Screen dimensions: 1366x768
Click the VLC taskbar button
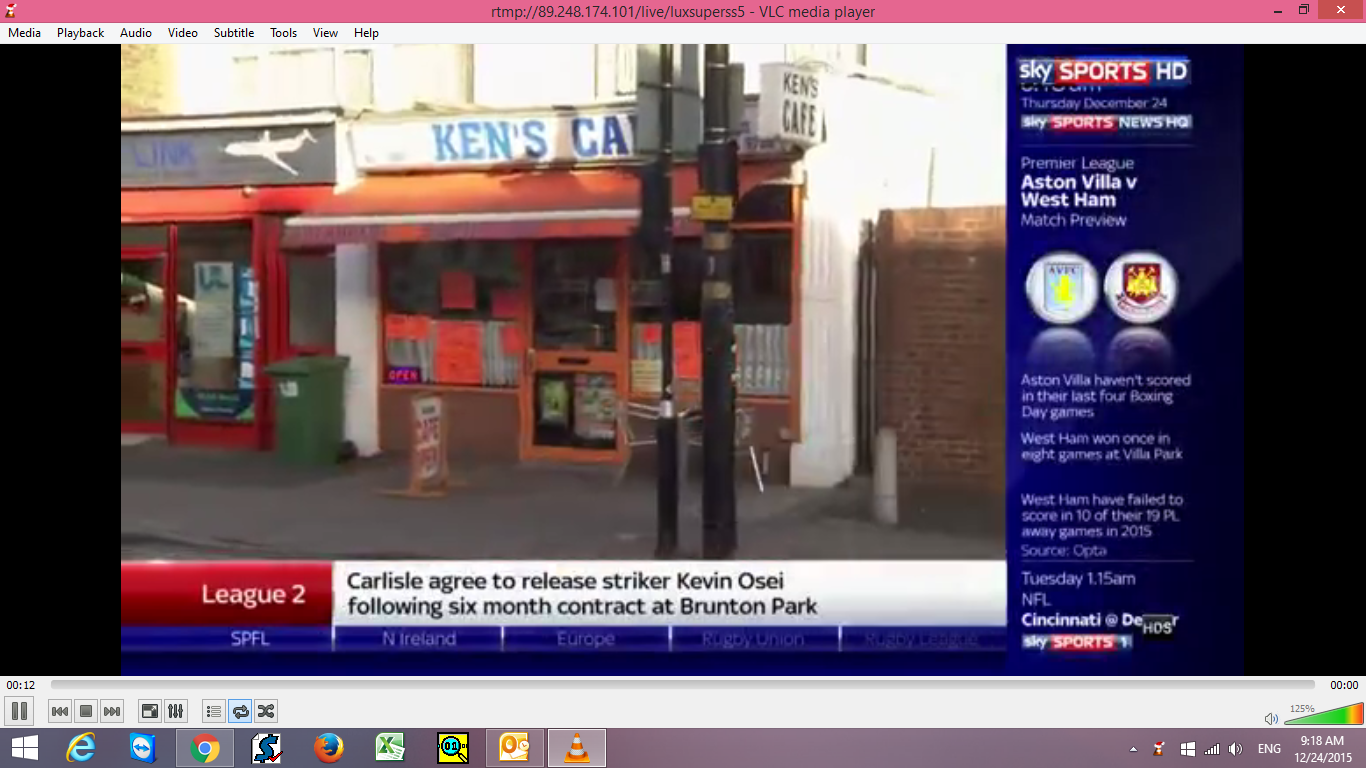[577, 748]
